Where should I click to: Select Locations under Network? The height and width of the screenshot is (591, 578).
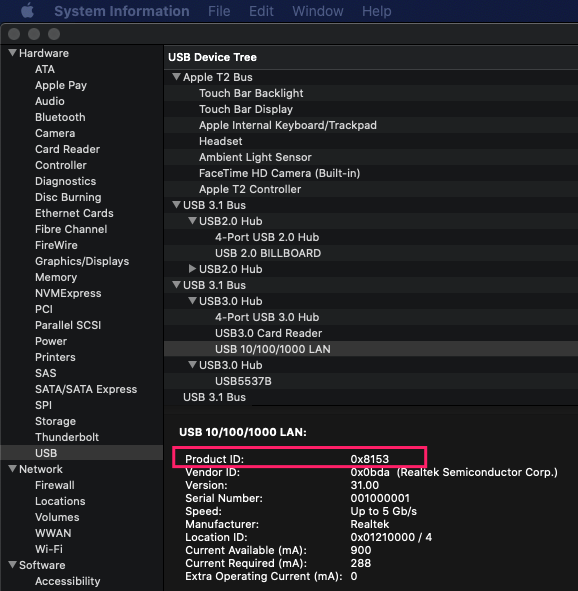pyautogui.click(x=60, y=501)
